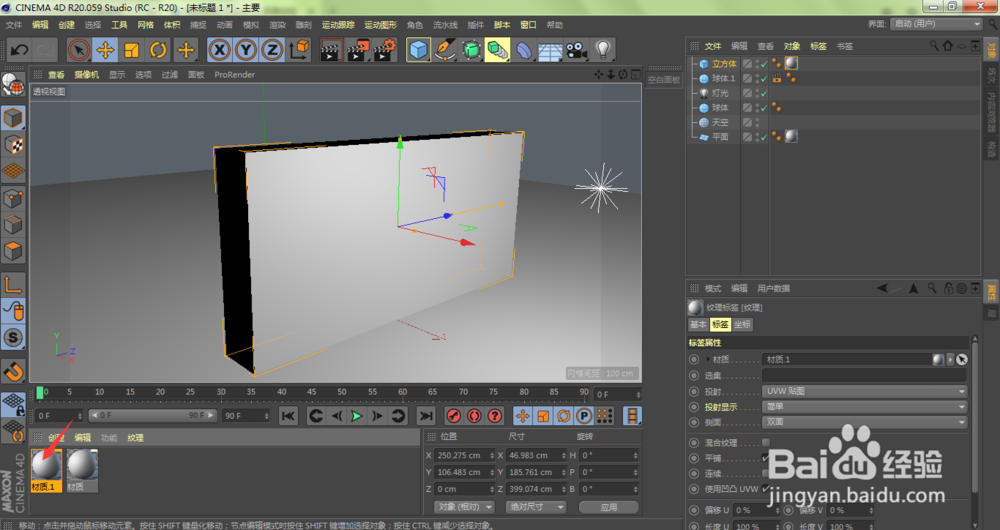The width and height of the screenshot is (1000, 530).
Task: Toggle 球体.1 enable checkmark
Action: click(x=764, y=78)
